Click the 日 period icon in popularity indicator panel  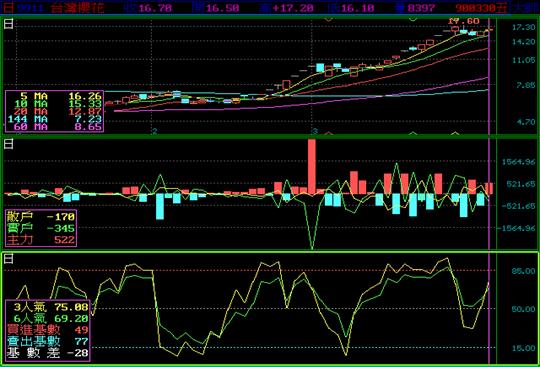(9, 258)
